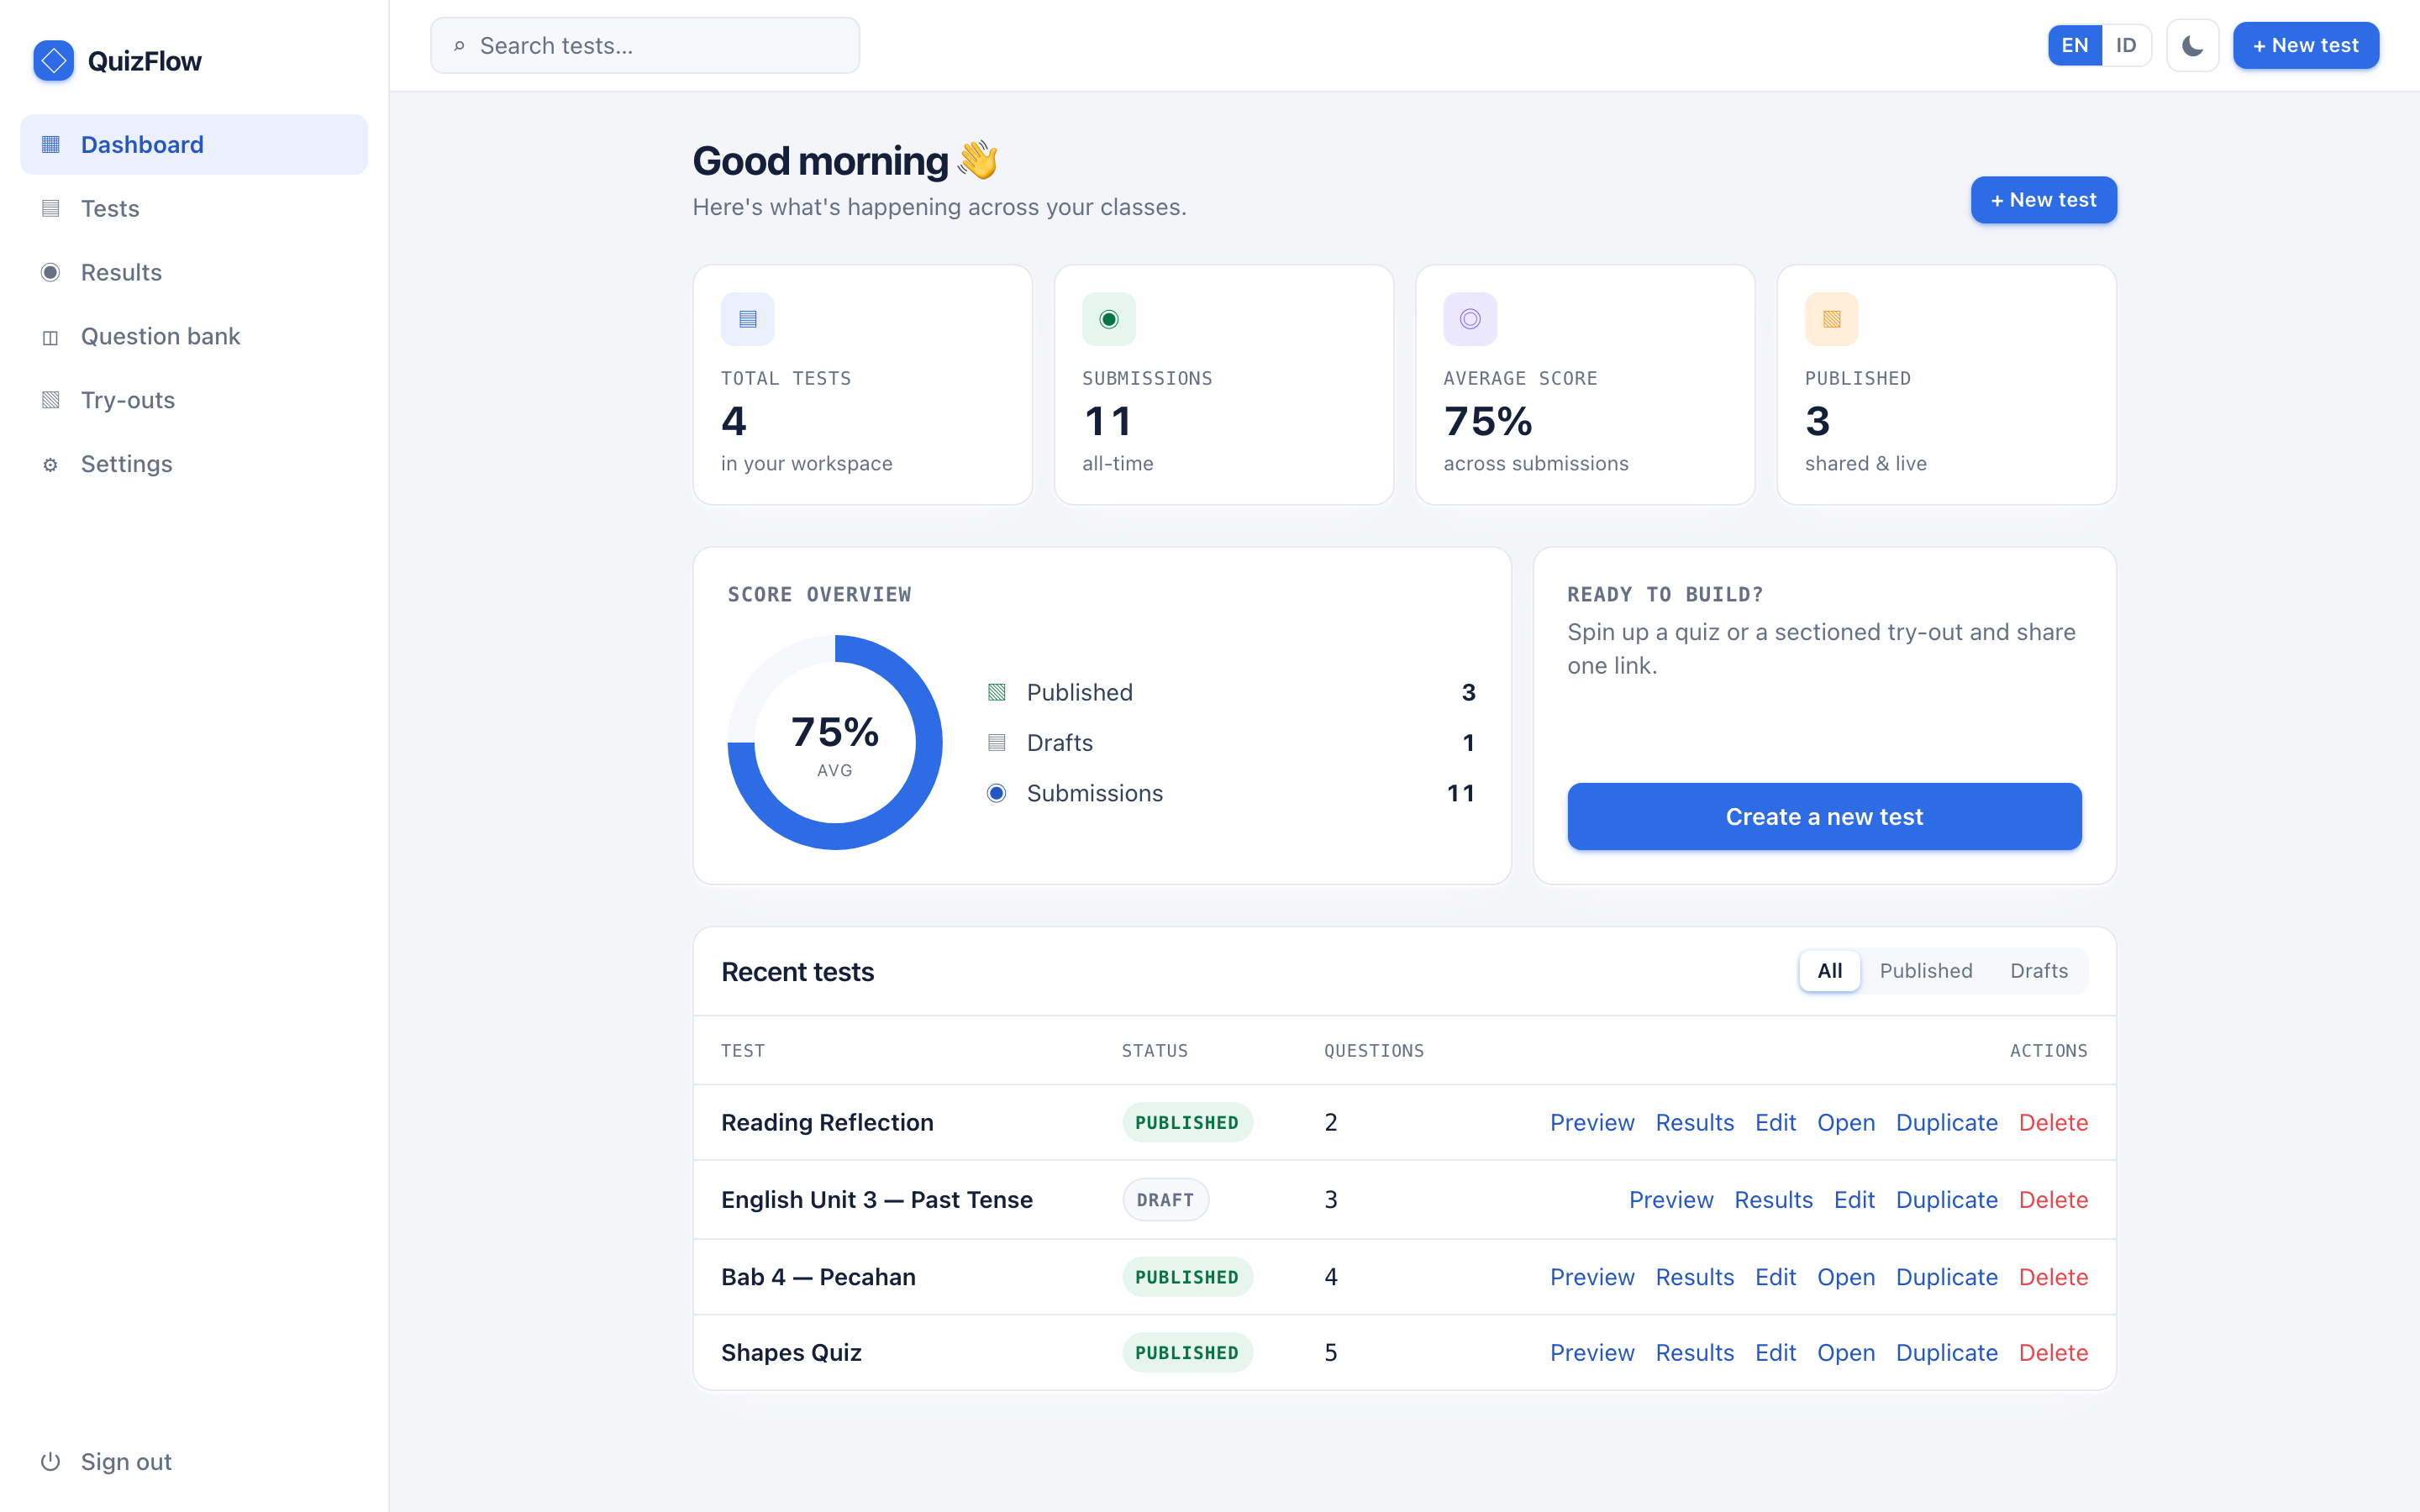Select the Drafts filter tab in Recent tests
This screenshot has height=1512, width=2420.
[2039, 971]
